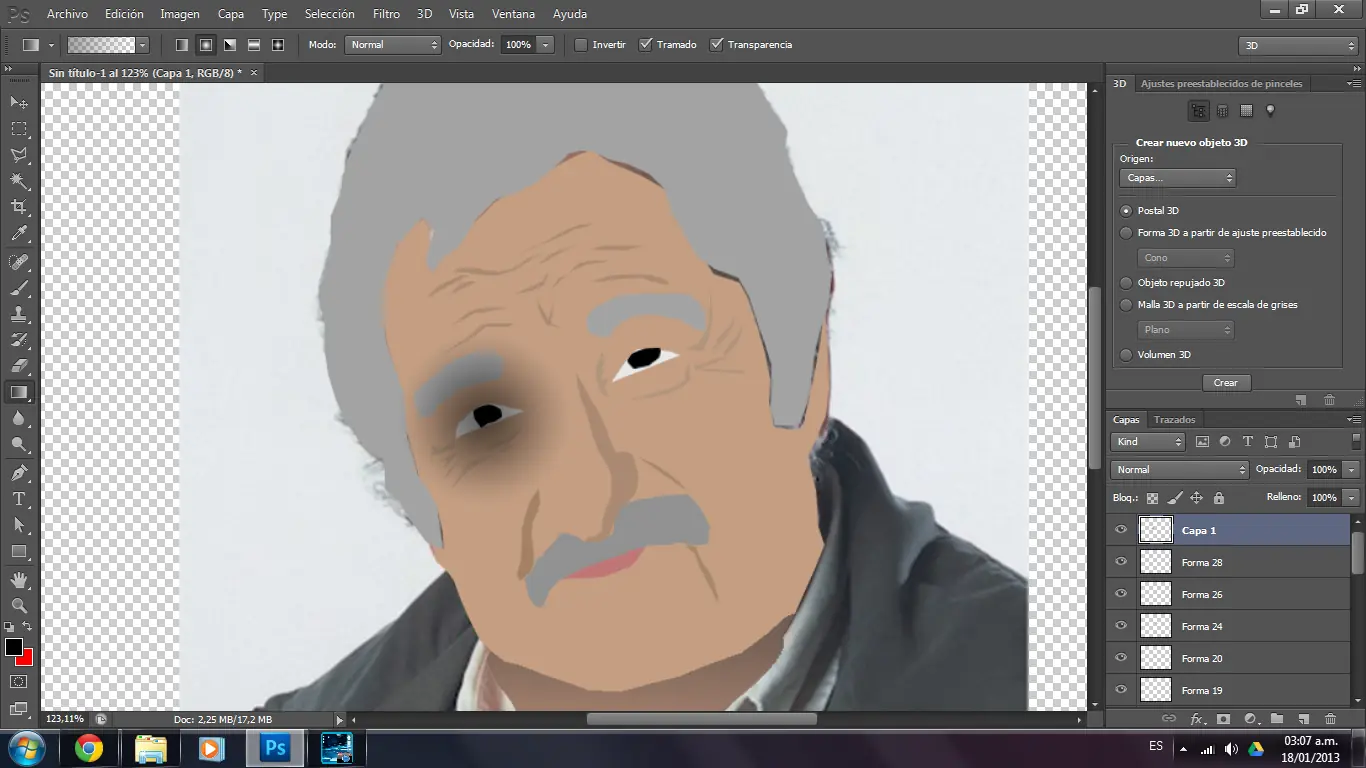Choose the diamond gradient style icon
1366x768 pixels.
[277, 45]
